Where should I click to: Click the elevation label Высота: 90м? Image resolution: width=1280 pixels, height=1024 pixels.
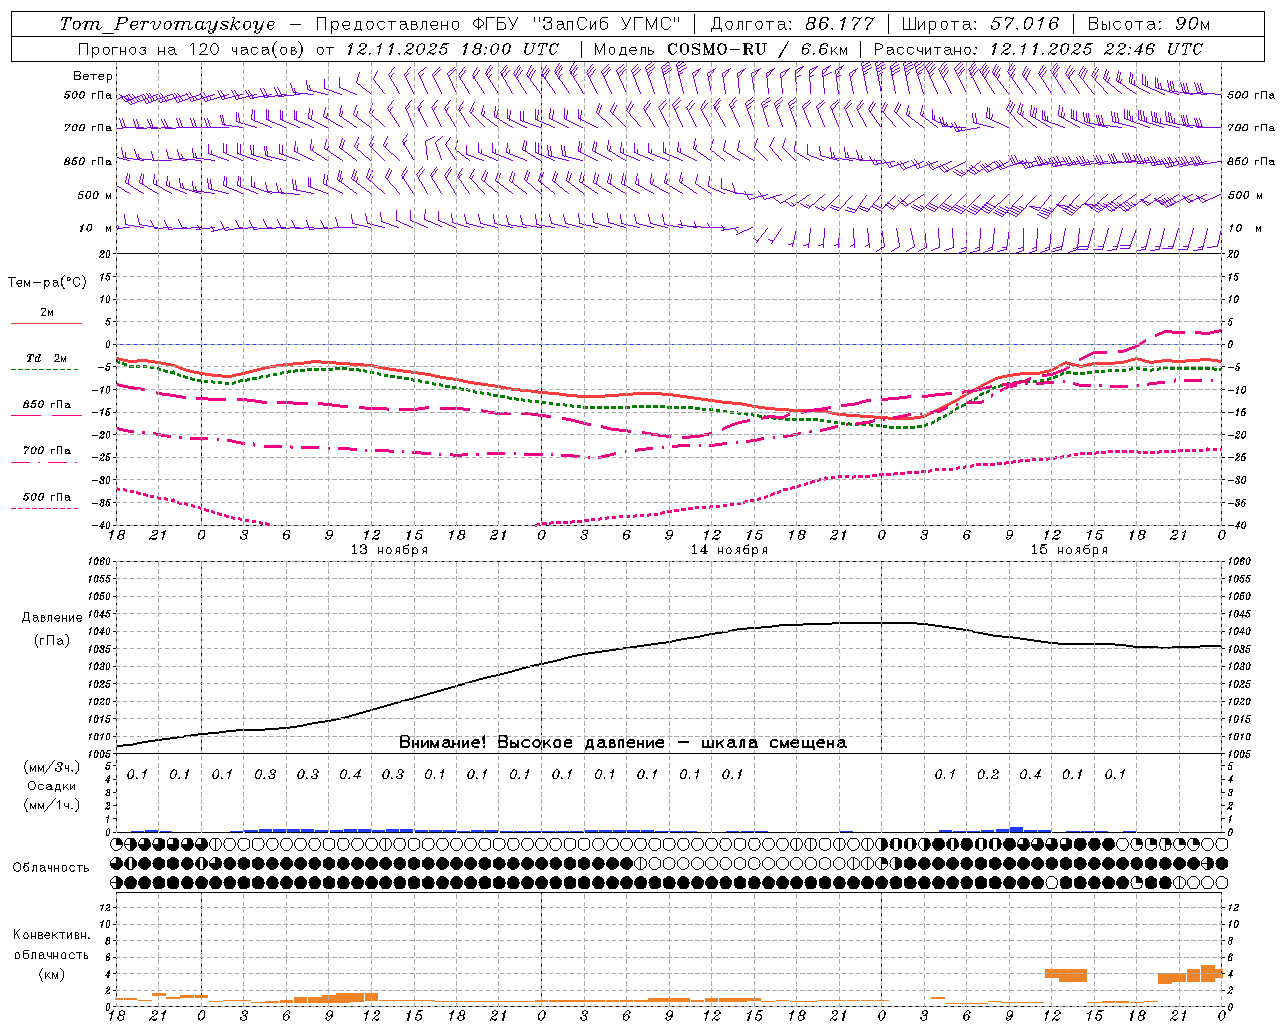1147,24
